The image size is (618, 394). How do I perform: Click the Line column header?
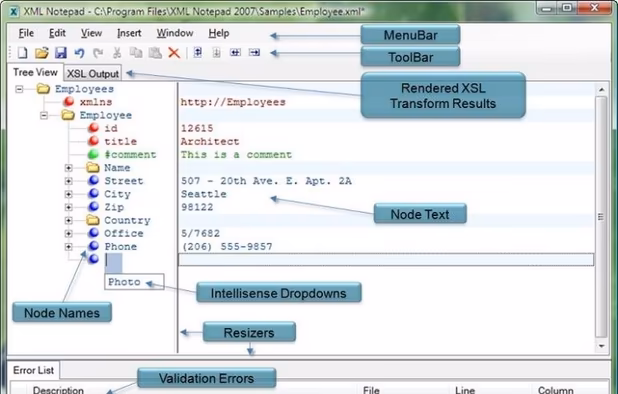point(465,390)
